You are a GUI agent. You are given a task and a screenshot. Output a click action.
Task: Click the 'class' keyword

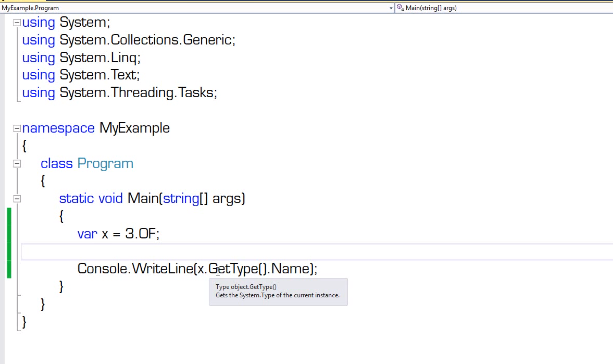click(57, 163)
